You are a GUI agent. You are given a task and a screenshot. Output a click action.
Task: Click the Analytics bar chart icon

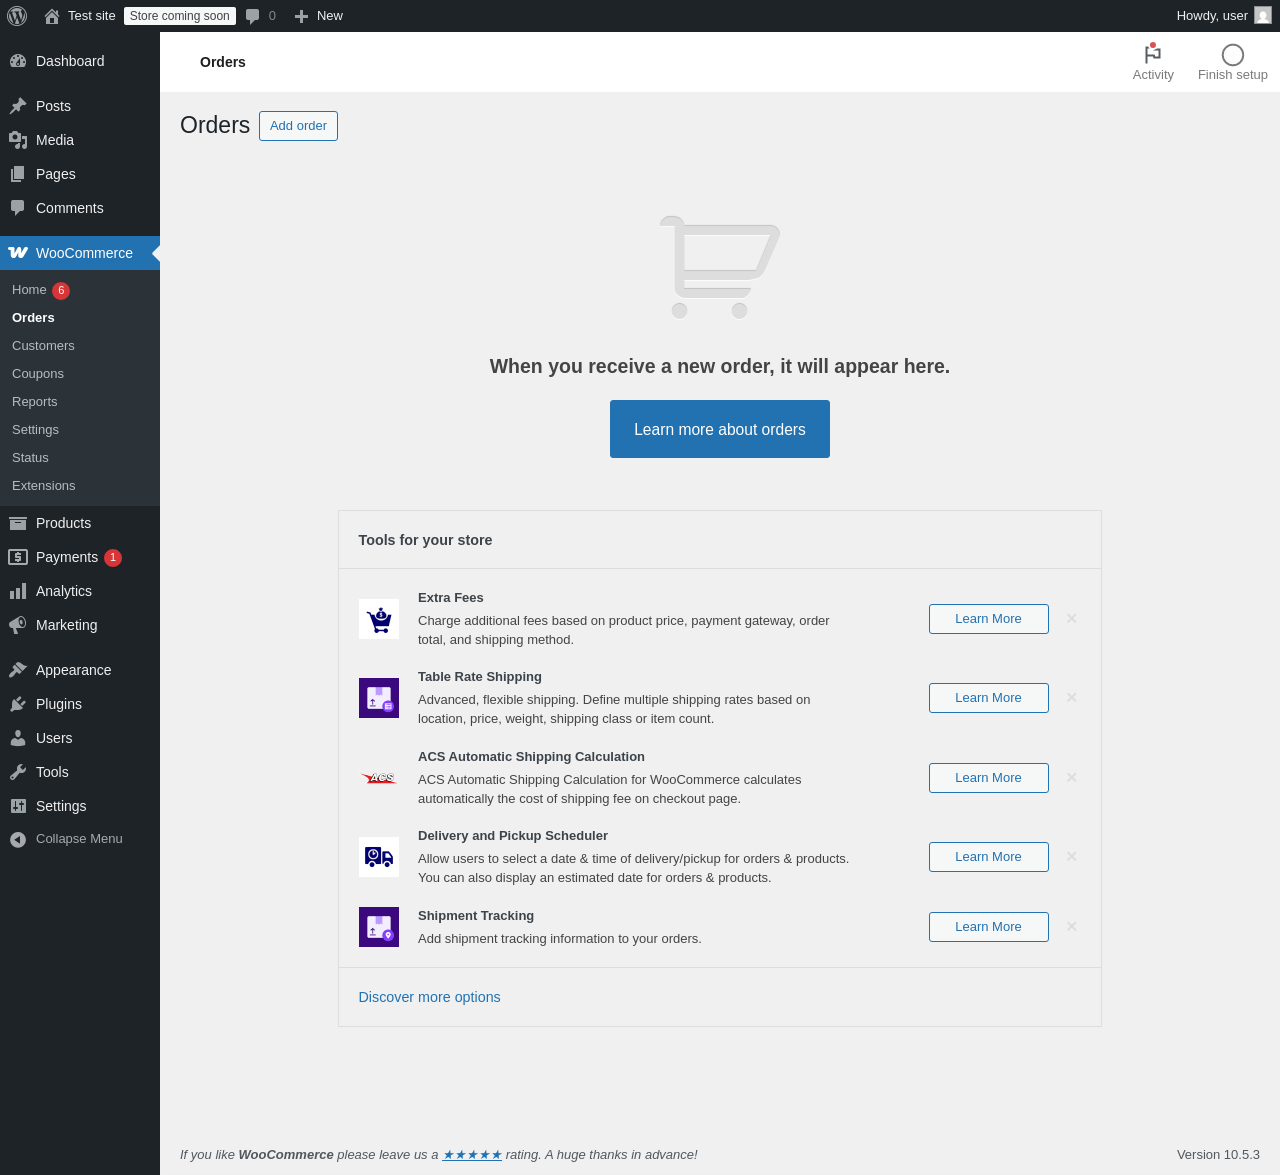(x=18, y=591)
